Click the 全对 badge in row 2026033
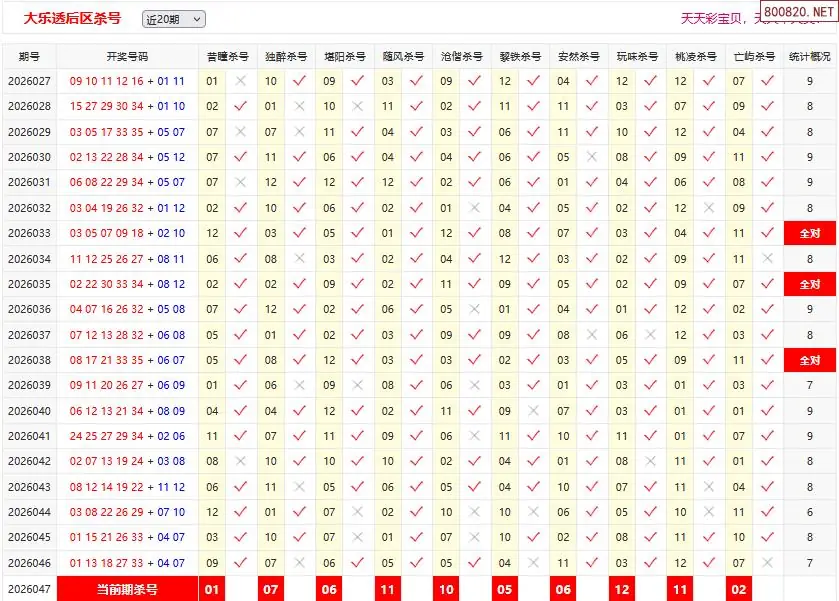The width and height of the screenshot is (839, 601). (809, 233)
